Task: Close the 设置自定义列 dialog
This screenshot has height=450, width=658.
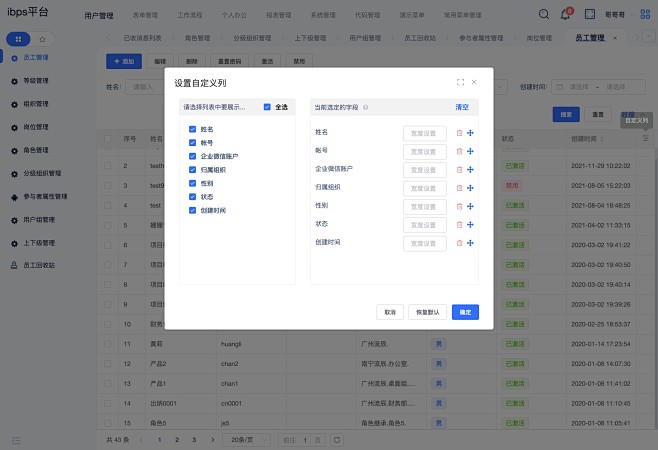Action: (x=474, y=82)
